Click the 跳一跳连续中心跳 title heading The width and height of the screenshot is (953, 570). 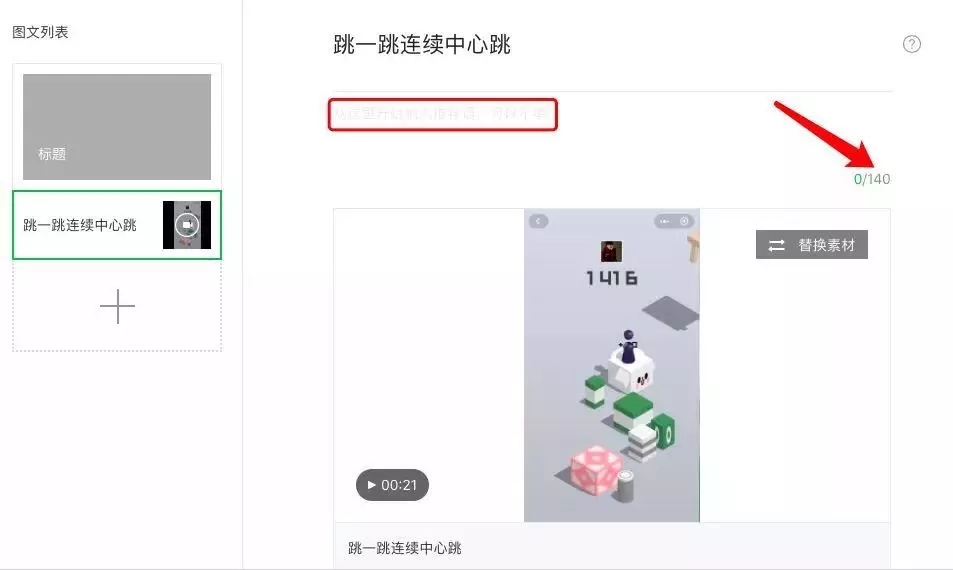(422, 45)
